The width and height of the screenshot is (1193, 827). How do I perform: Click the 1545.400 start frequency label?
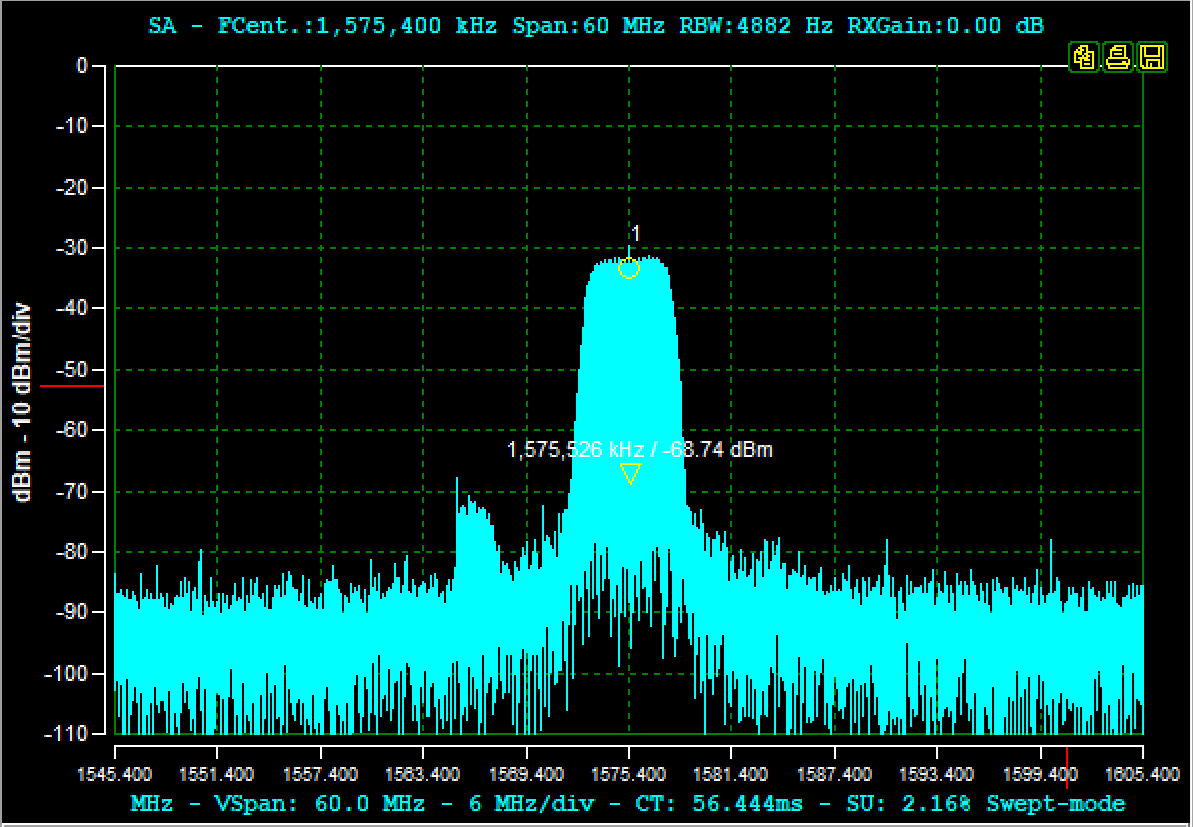pyautogui.click(x=115, y=775)
